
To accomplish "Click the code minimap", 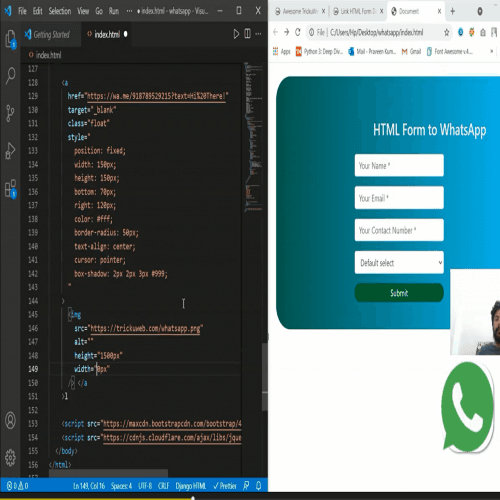I will tap(253, 137).
